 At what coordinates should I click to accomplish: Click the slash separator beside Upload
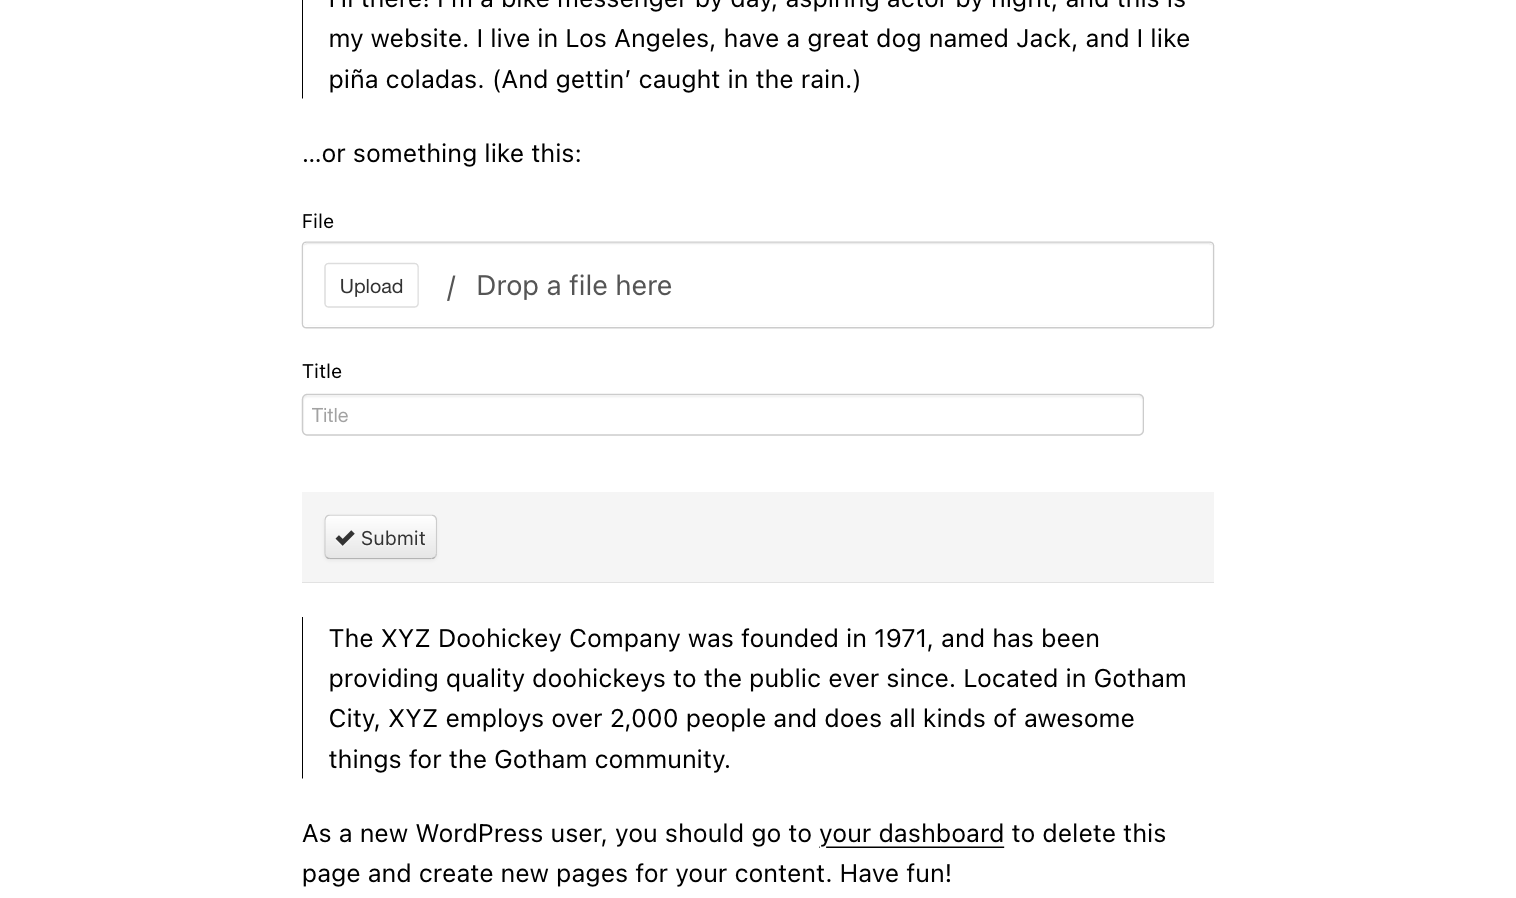pyautogui.click(x=451, y=287)
